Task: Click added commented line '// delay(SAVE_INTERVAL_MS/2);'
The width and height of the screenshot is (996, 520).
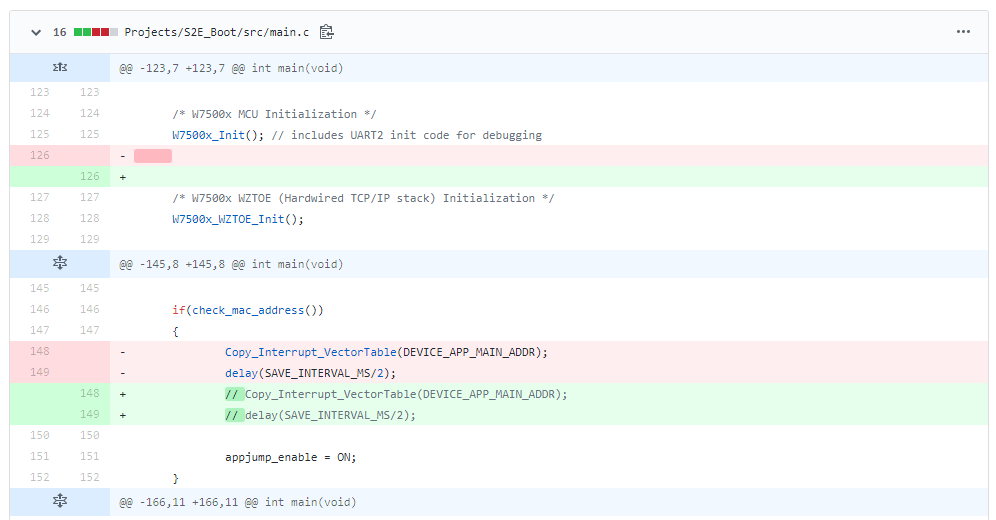Action: point(320,415)
